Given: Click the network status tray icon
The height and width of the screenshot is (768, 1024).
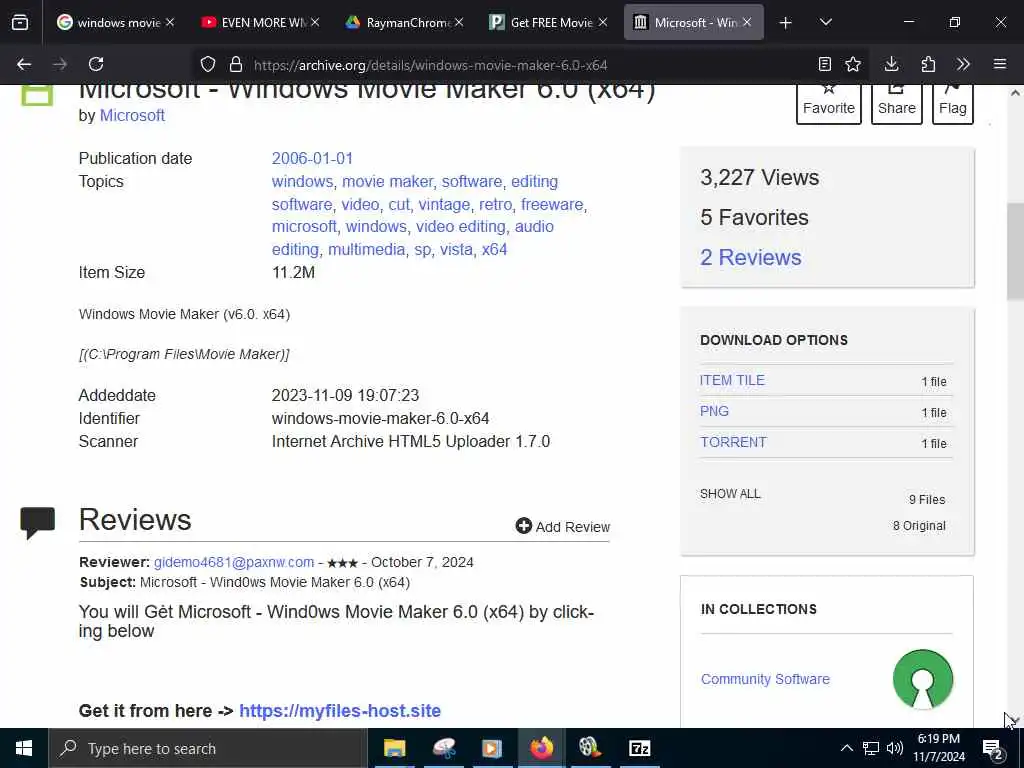Looking at the screenshot, I should point(871,748).
